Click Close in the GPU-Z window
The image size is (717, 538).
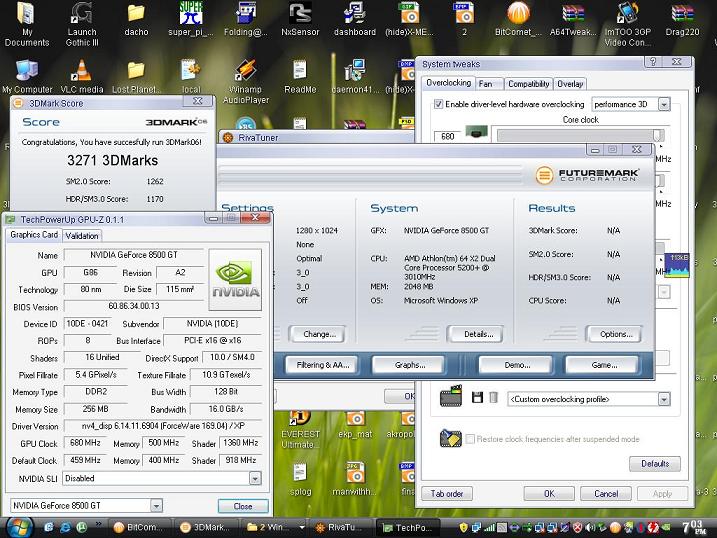tap(243, 506)
